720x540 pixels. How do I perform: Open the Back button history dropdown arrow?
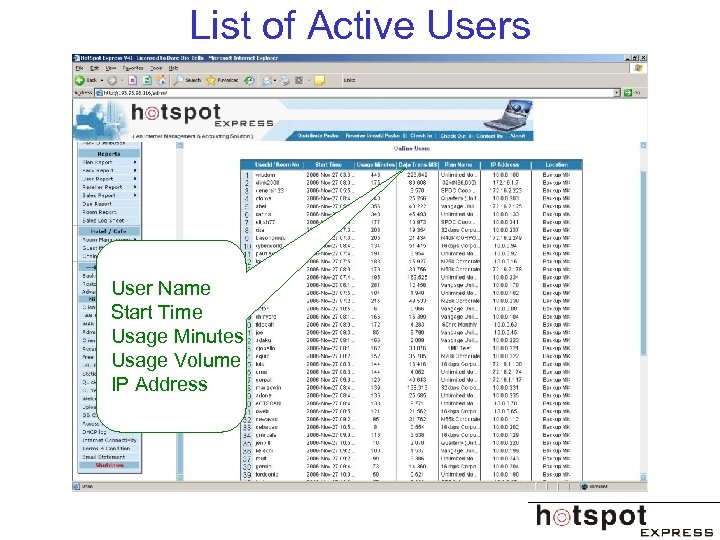tap(101, 80)
